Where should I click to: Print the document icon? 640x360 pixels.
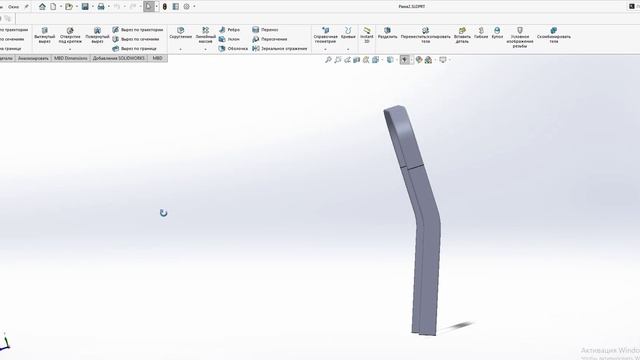(x=101, y=7)
